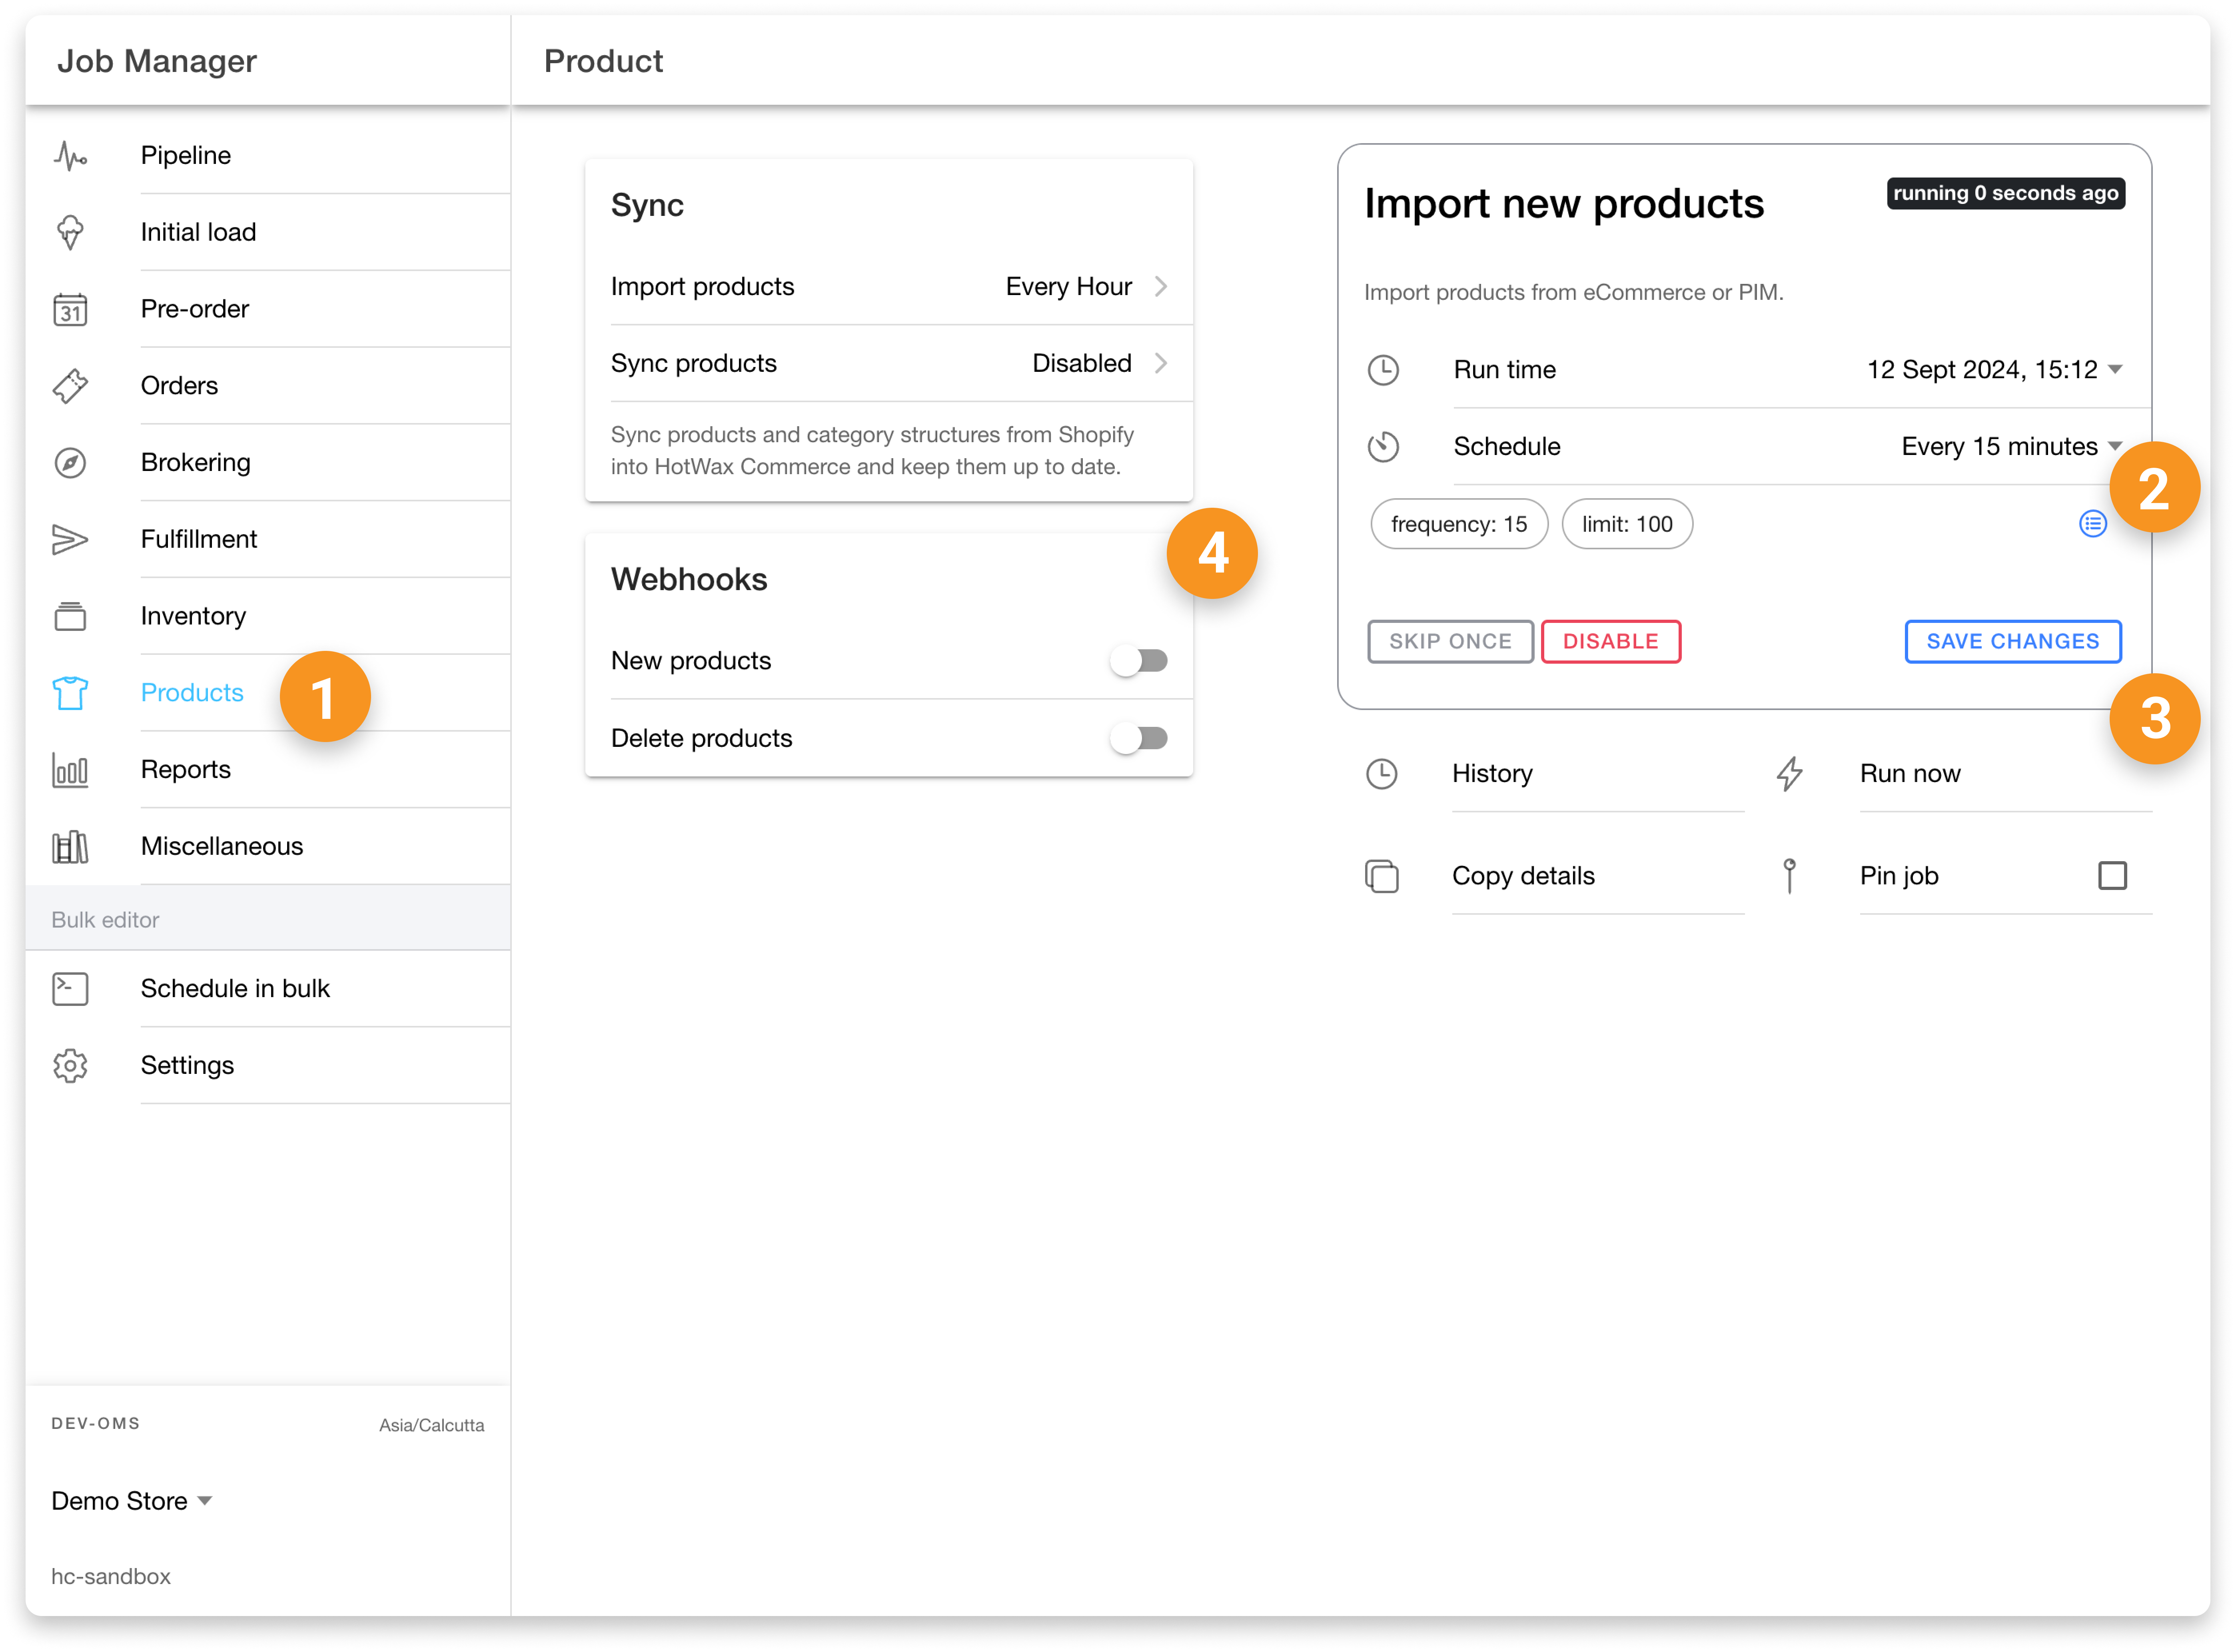2236x1652 pixels.
Task: Click the Pre-order calendar icon
Action: [70, 309]
